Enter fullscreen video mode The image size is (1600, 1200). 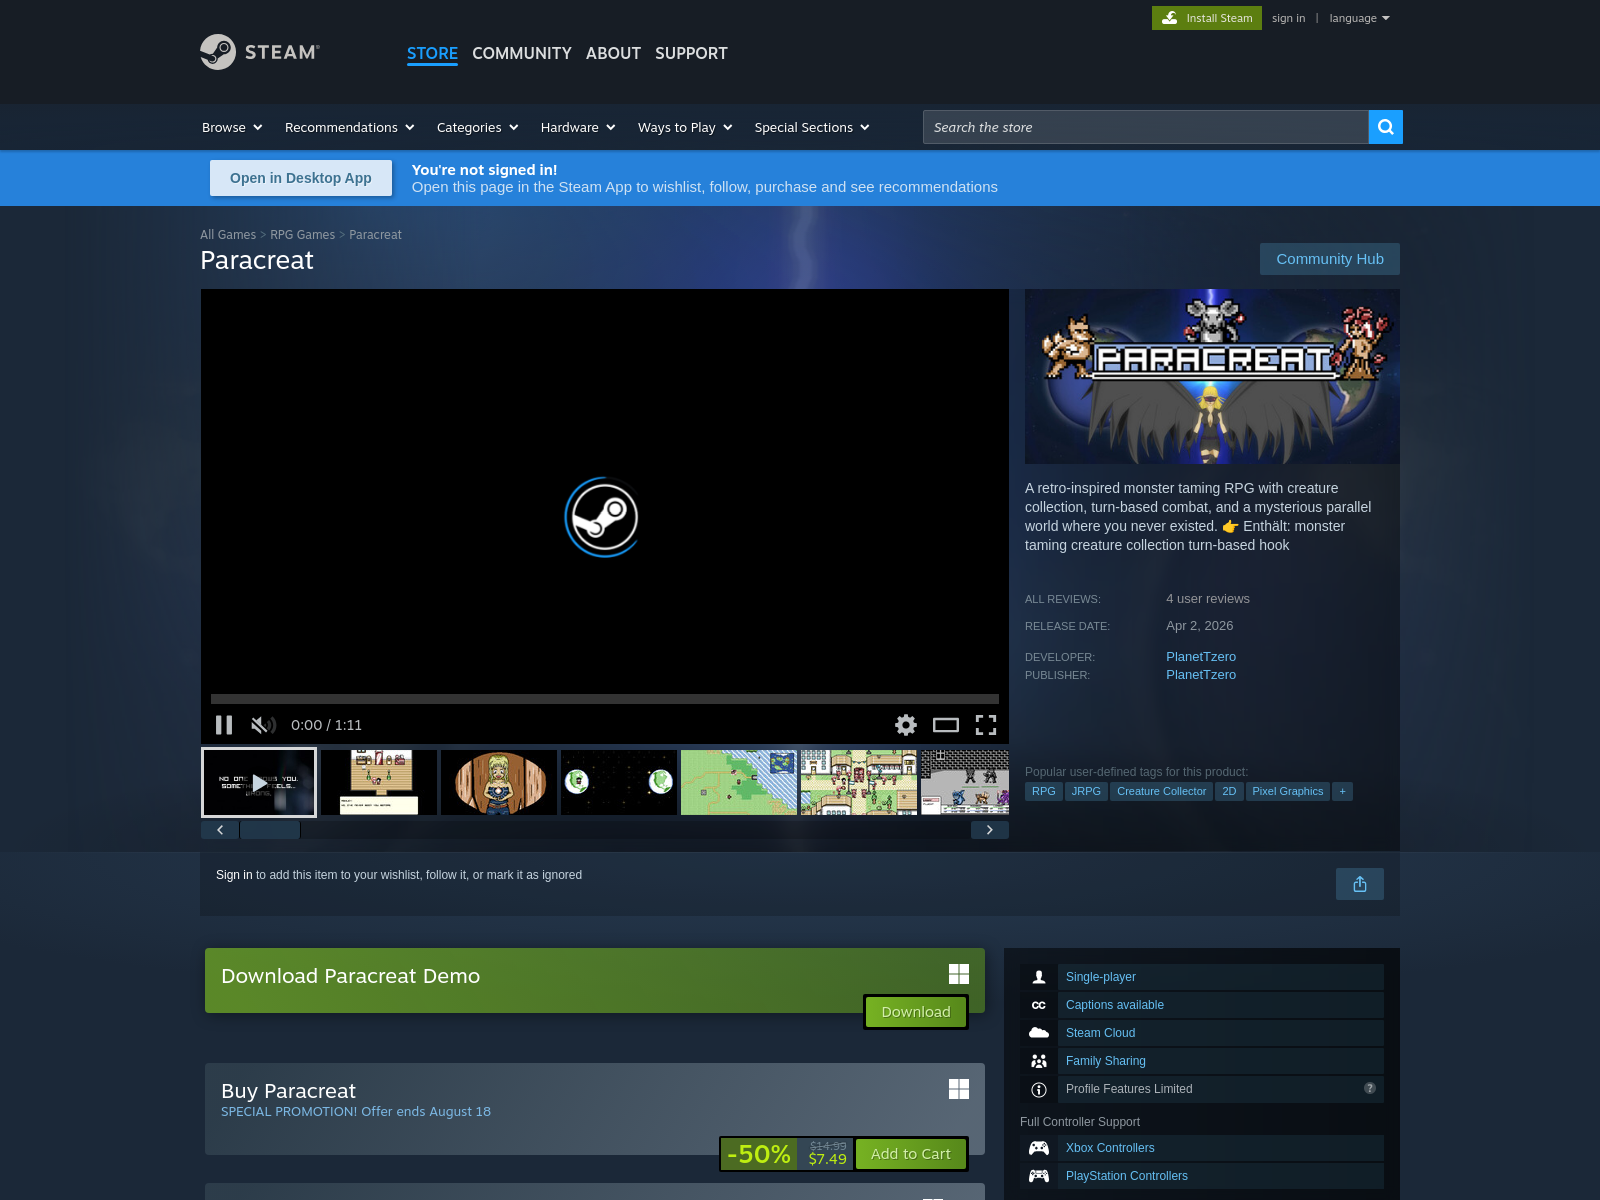(986, 725)
